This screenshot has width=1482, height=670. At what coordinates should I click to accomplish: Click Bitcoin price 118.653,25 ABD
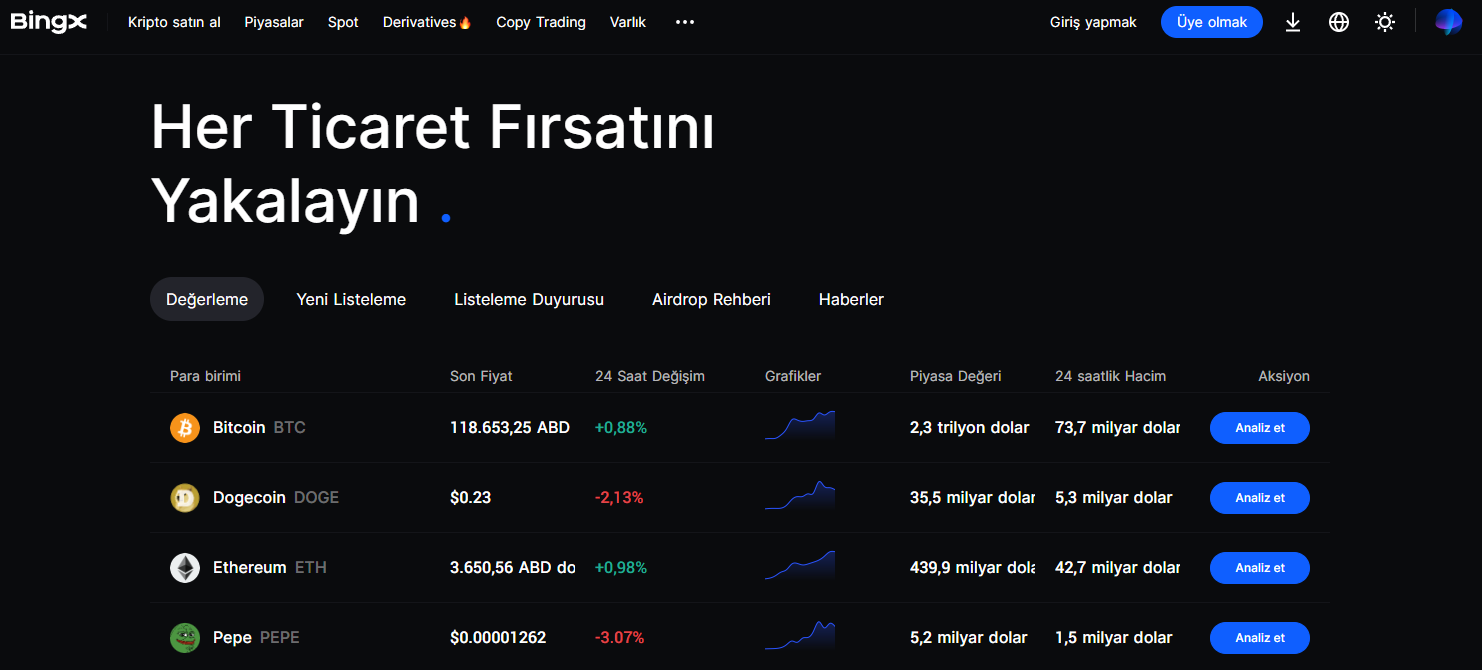[x=510, y=428]
